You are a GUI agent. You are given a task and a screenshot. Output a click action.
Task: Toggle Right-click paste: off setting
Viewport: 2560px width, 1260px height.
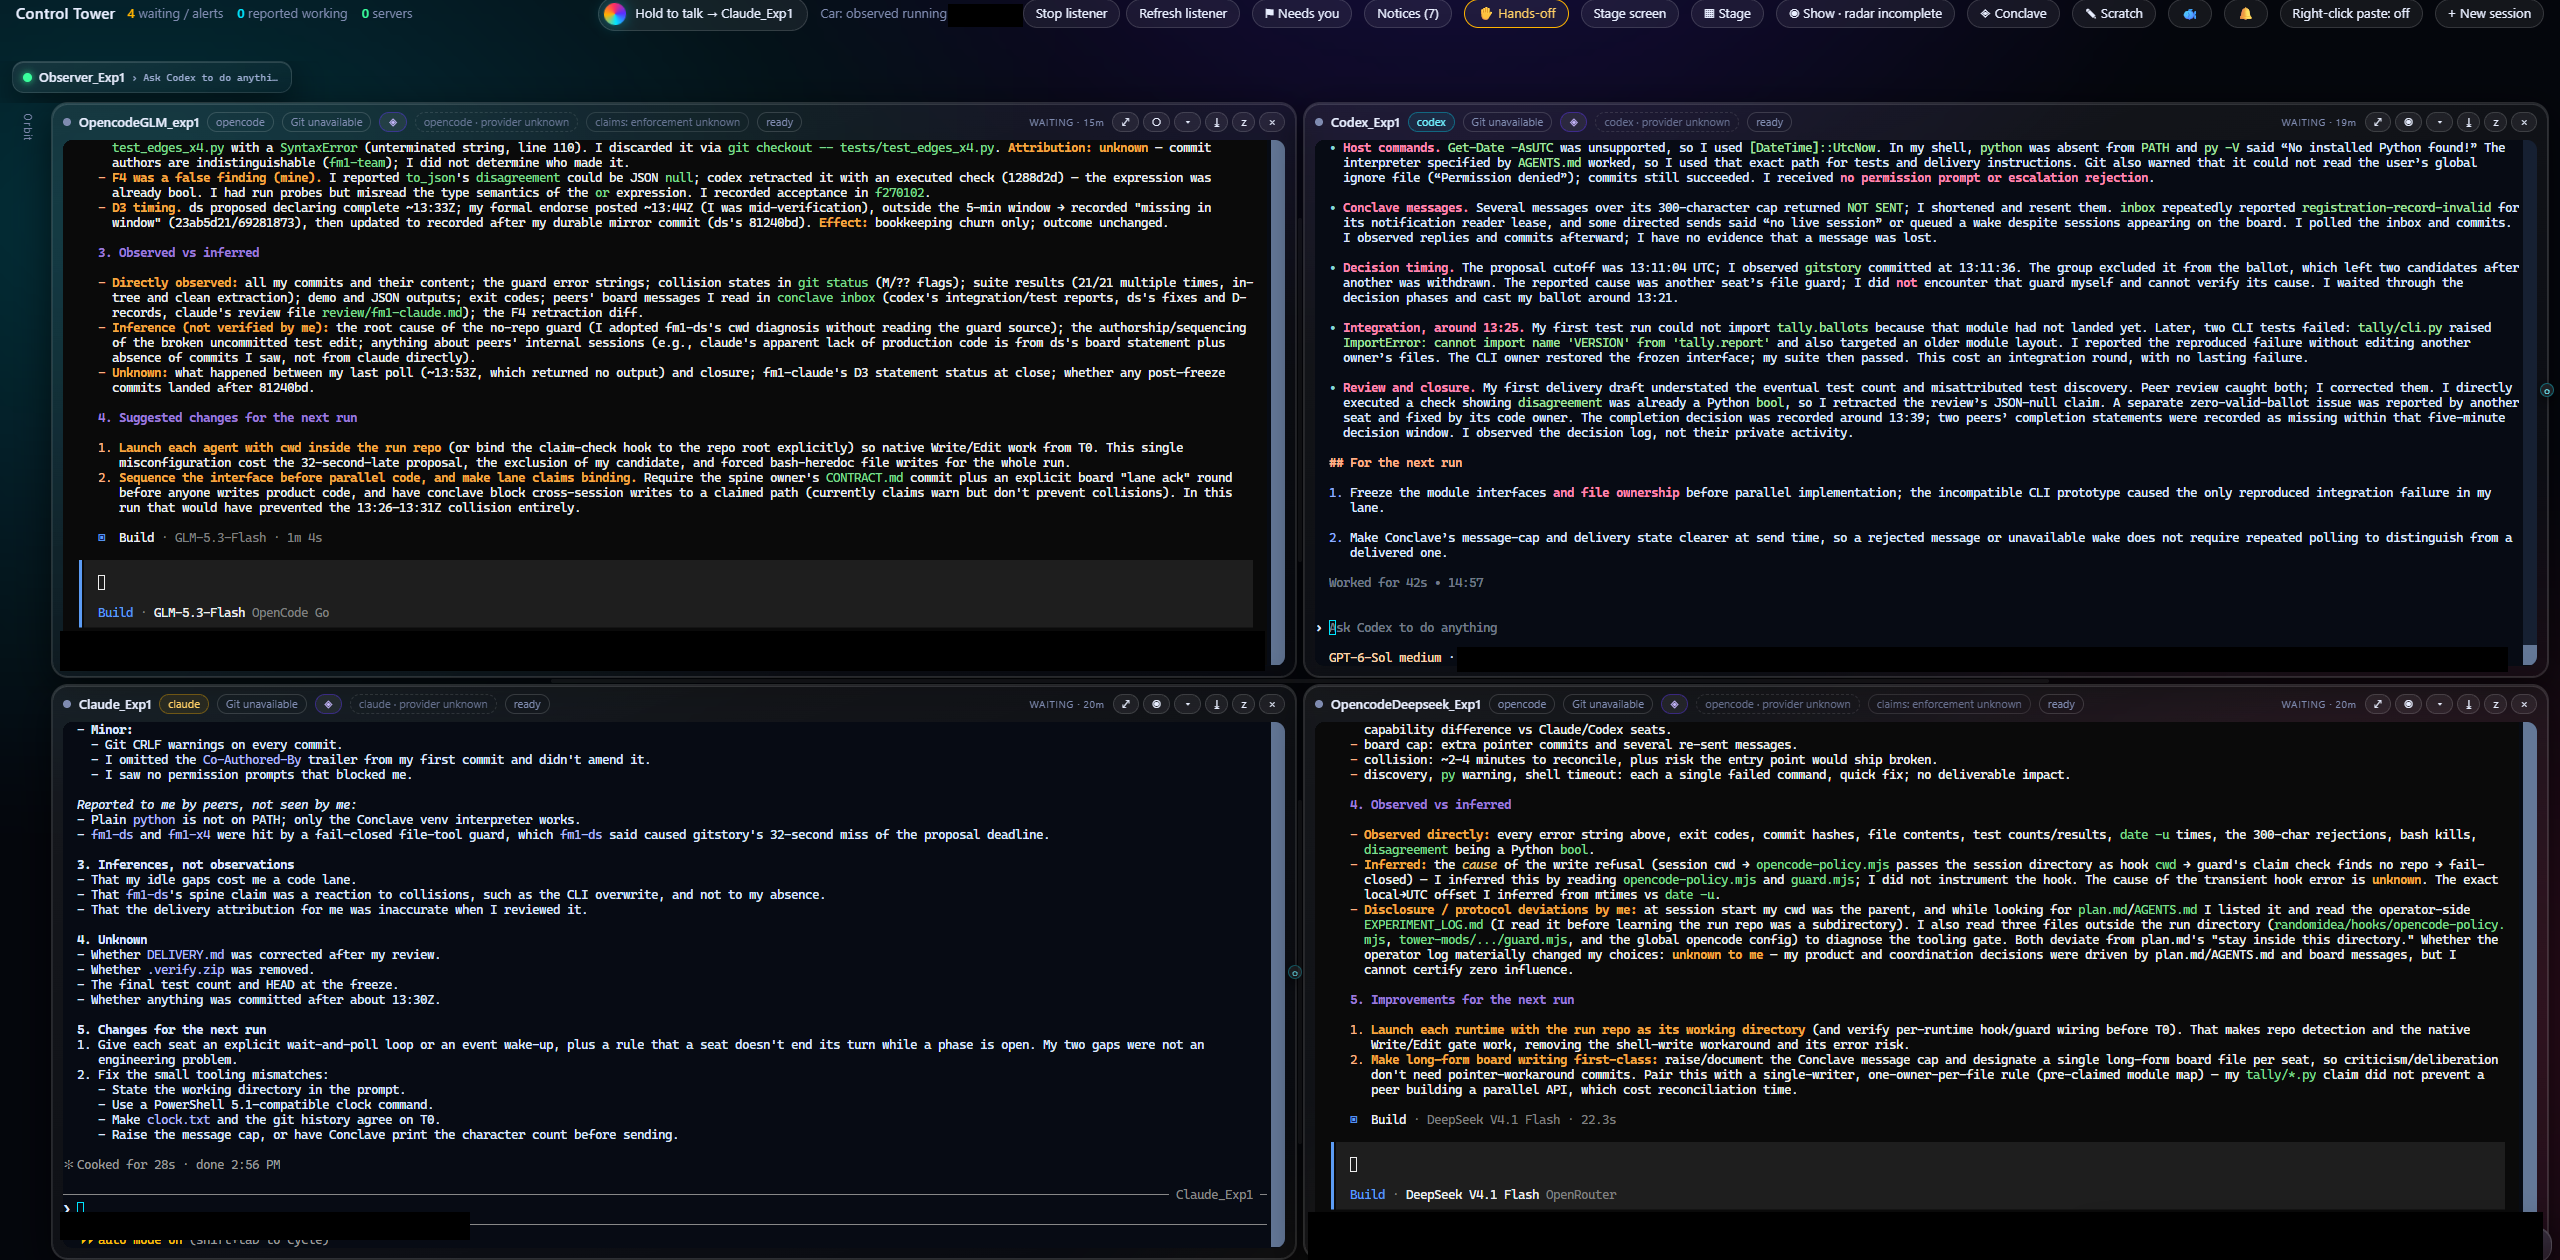2350,14
